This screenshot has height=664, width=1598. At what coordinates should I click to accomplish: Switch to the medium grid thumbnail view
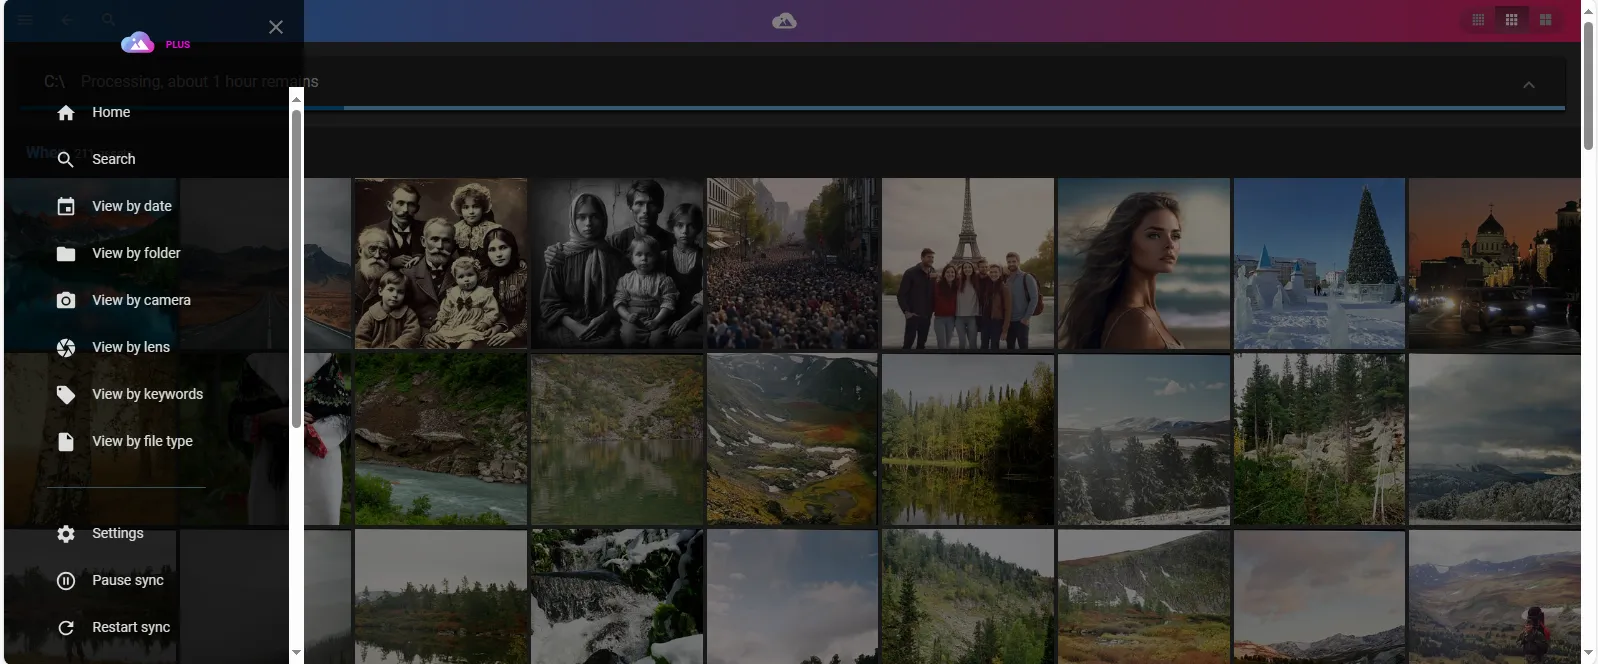(1511, 20)
